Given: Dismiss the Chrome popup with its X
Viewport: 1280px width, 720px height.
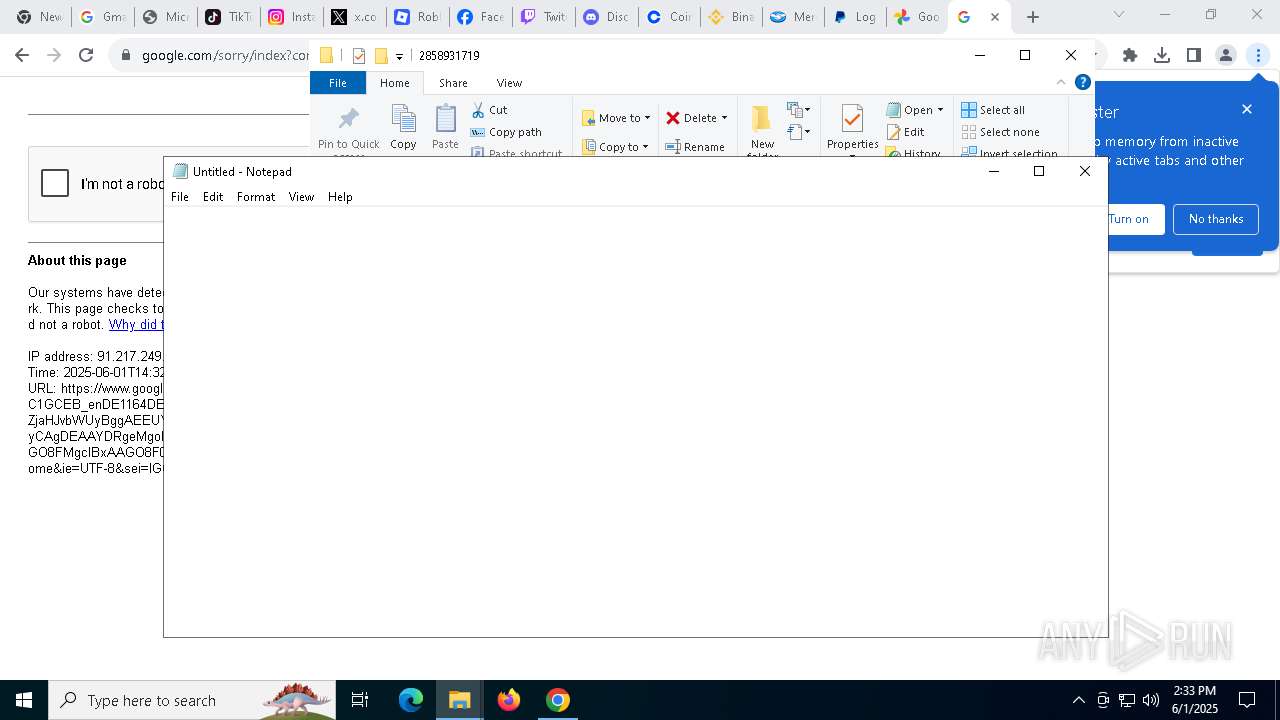Looking at the screenshot, I should tap(1247, 109).
